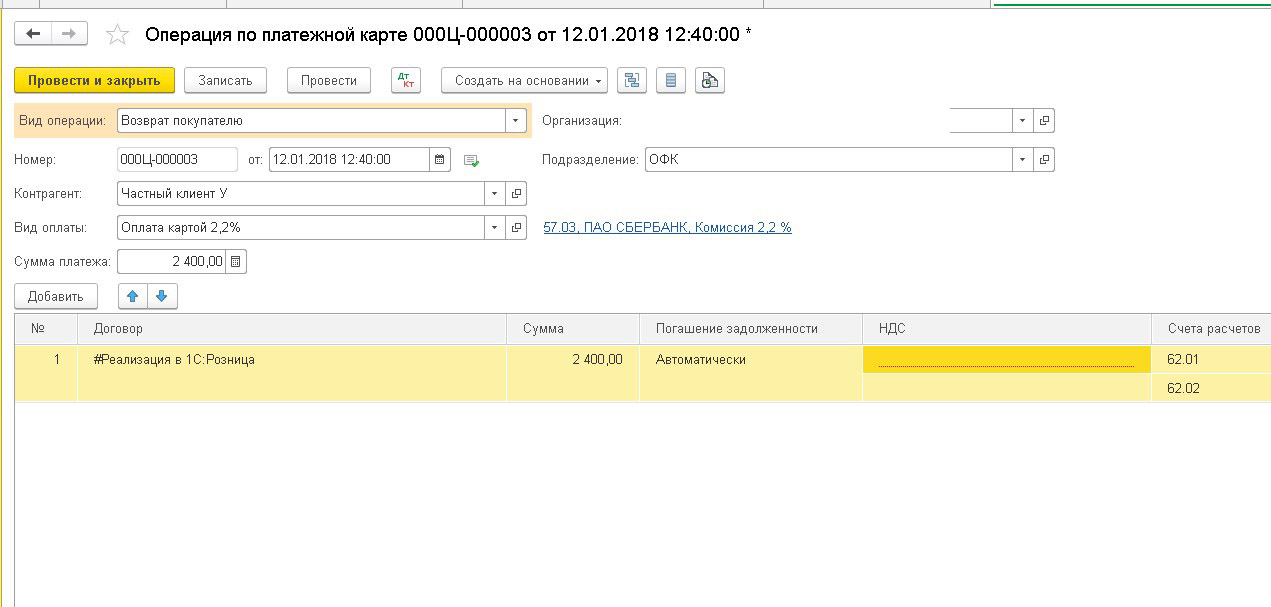The width and height of the screenshot is (1271, 607).
Task: Open the document structure (related documents) icon
Action: [x=632, y=81]
